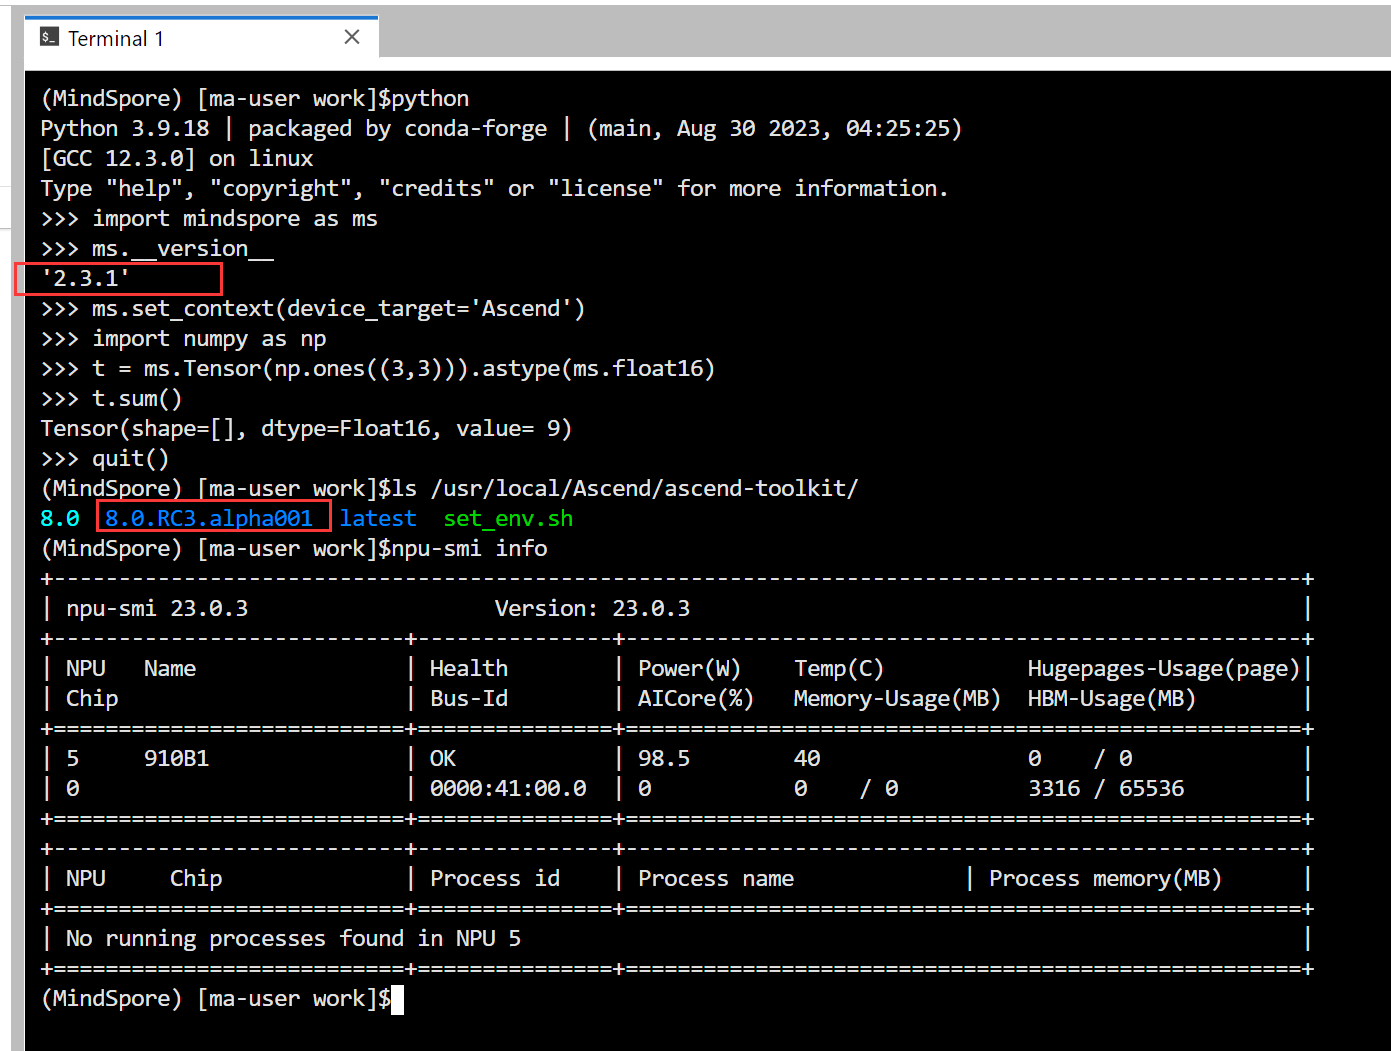Click the 'set_env.sh' file name
The width and height of the screenshot is (1391, 1051).
tap(507, 518)
